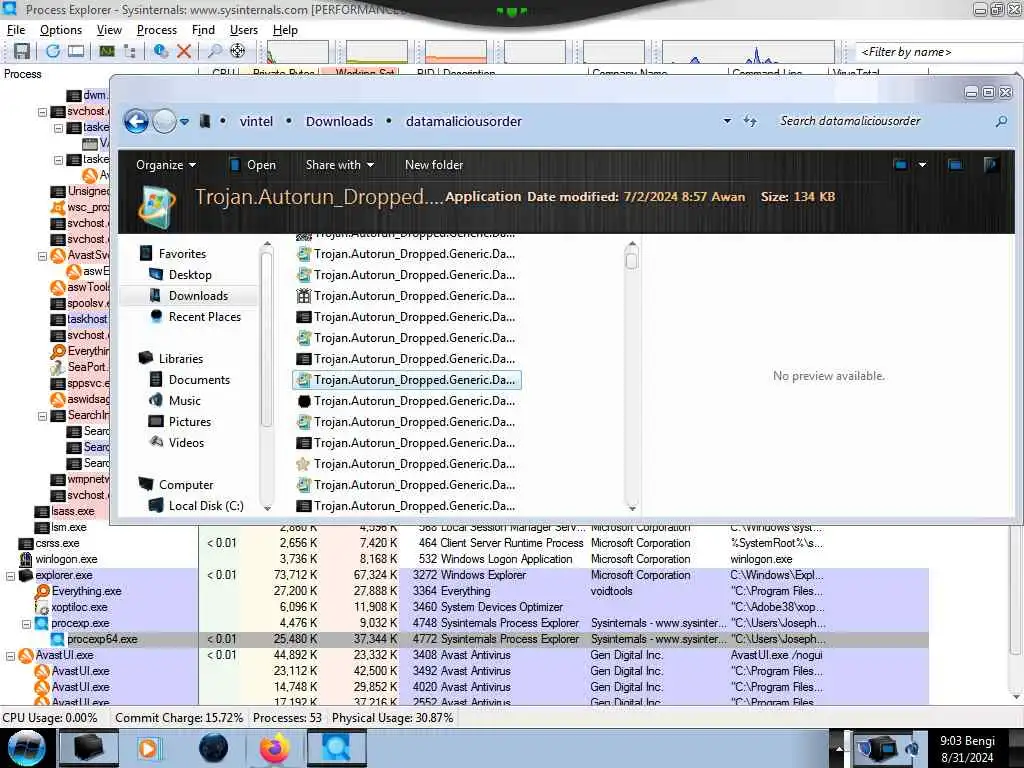Toggle the process tree view icon
The height and width of the screenshot is (768, 1024).
[x=130, y=51]
